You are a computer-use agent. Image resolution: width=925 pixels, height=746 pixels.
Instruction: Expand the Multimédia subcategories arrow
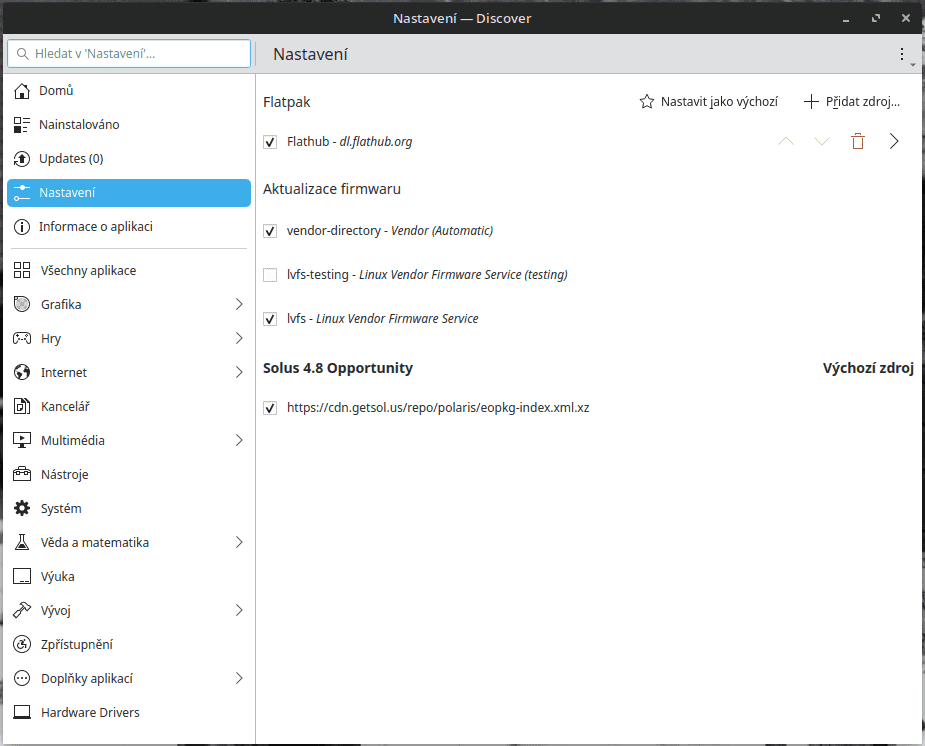pyautogui.click(x=239, y=440)
